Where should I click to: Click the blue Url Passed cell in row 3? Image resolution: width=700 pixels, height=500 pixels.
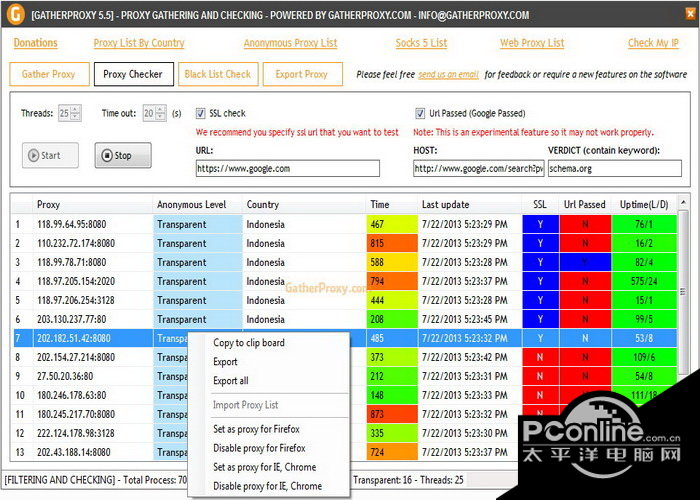click(585, 262)
